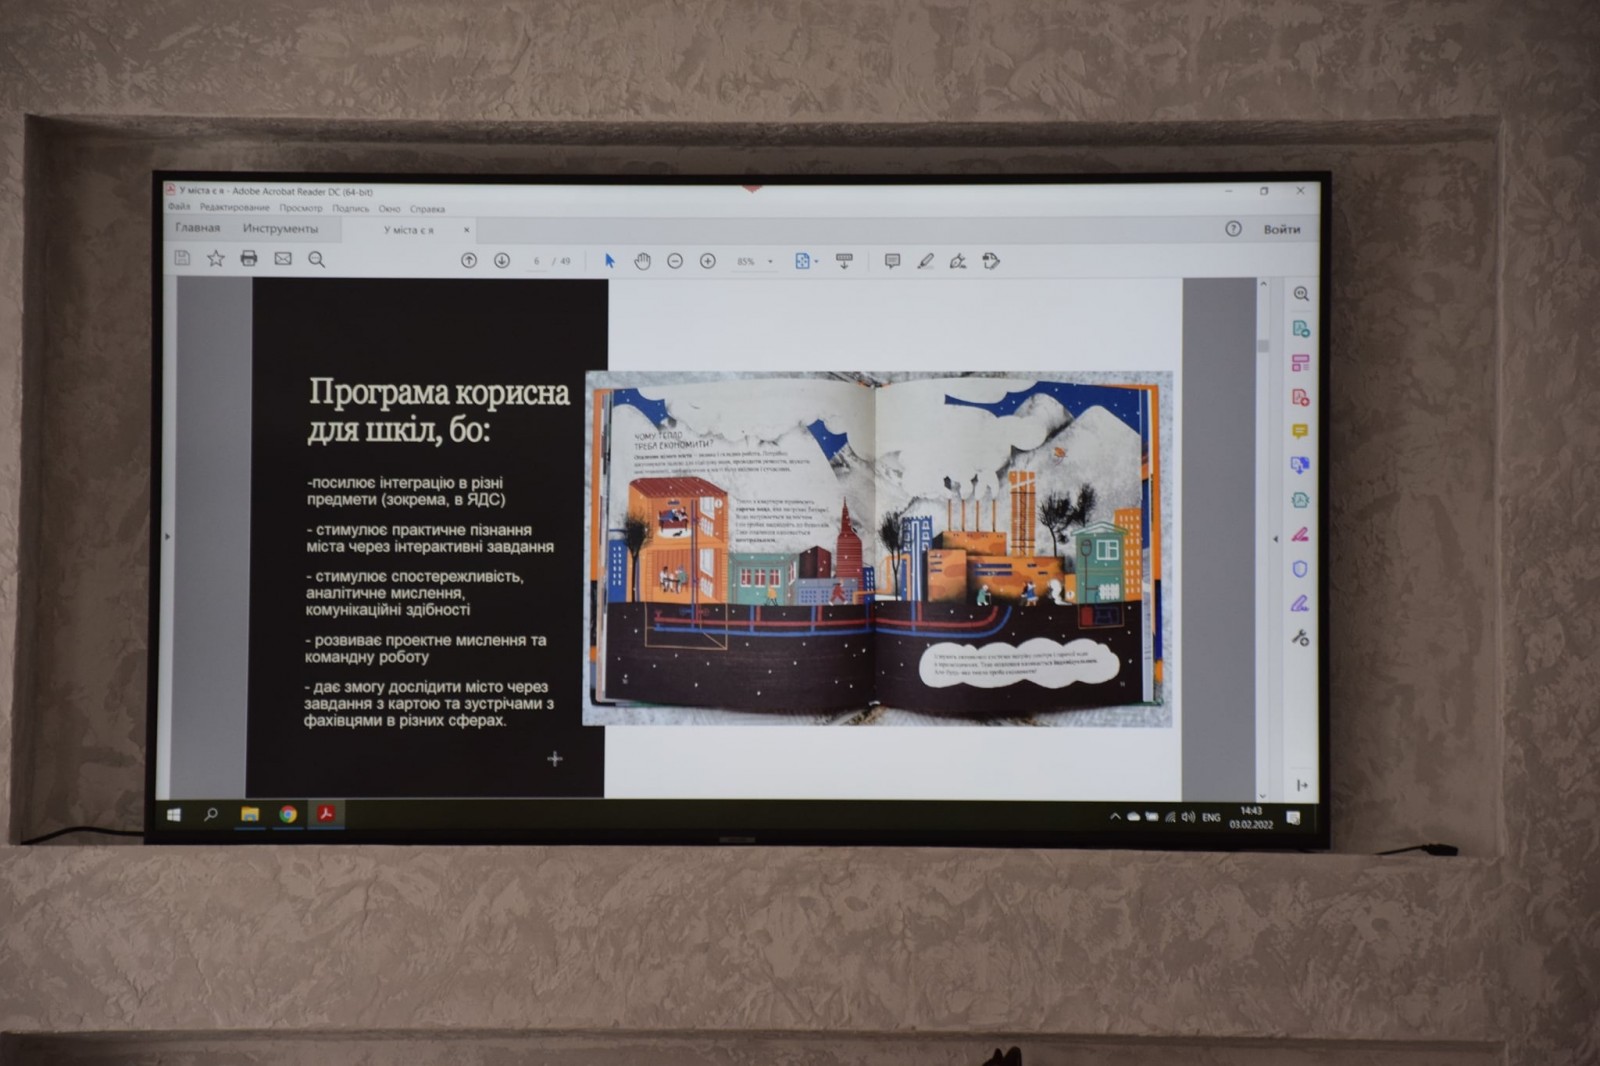Switch to the Главная tab
1600x1066 pixels.
[x=198, y=228]
